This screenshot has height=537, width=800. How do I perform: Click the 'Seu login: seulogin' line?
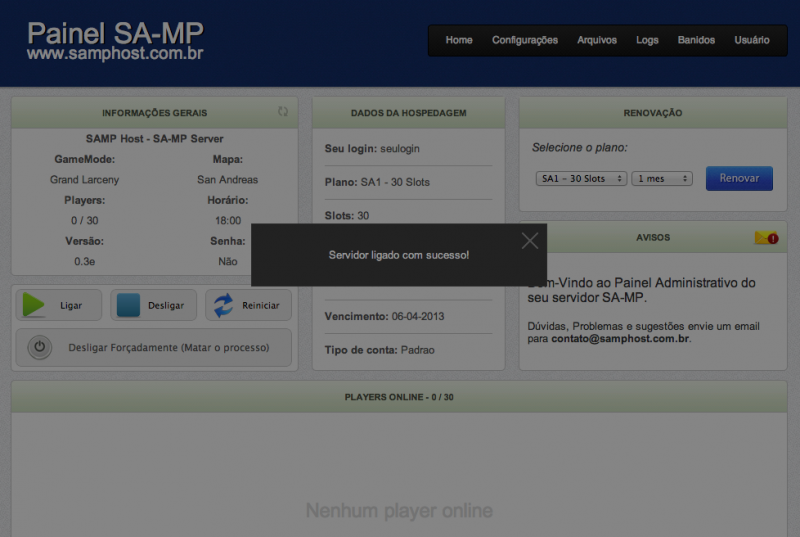(372, 148)
